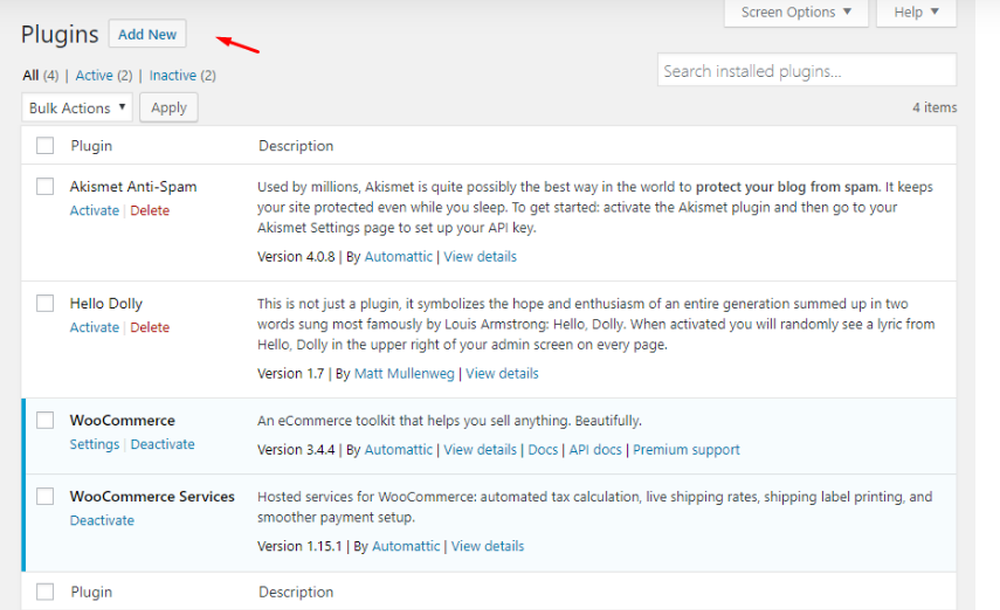Deactivate the WooCommerce Services plugin
This screenshot has height=610, width=1000.
(102, 520)
